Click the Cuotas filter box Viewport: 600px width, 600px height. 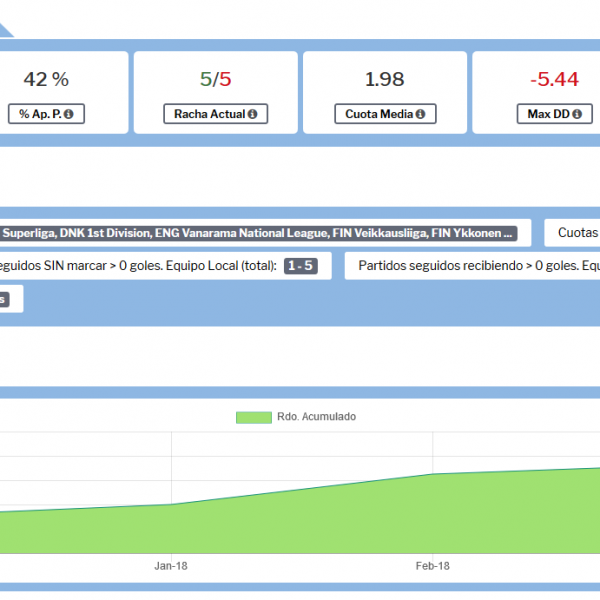click(x=572, y=233)
